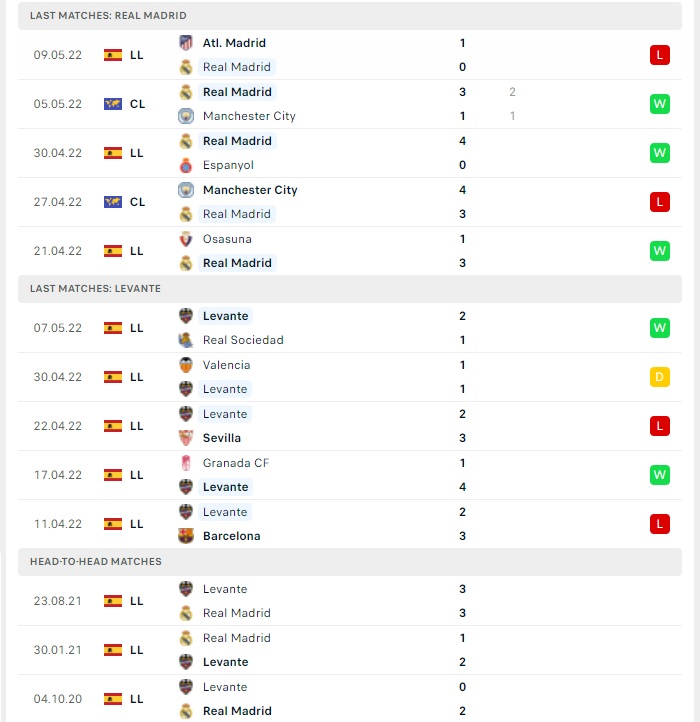Click the Granada CF club crest
Screen dimensions: 700x722
[186, 463]
